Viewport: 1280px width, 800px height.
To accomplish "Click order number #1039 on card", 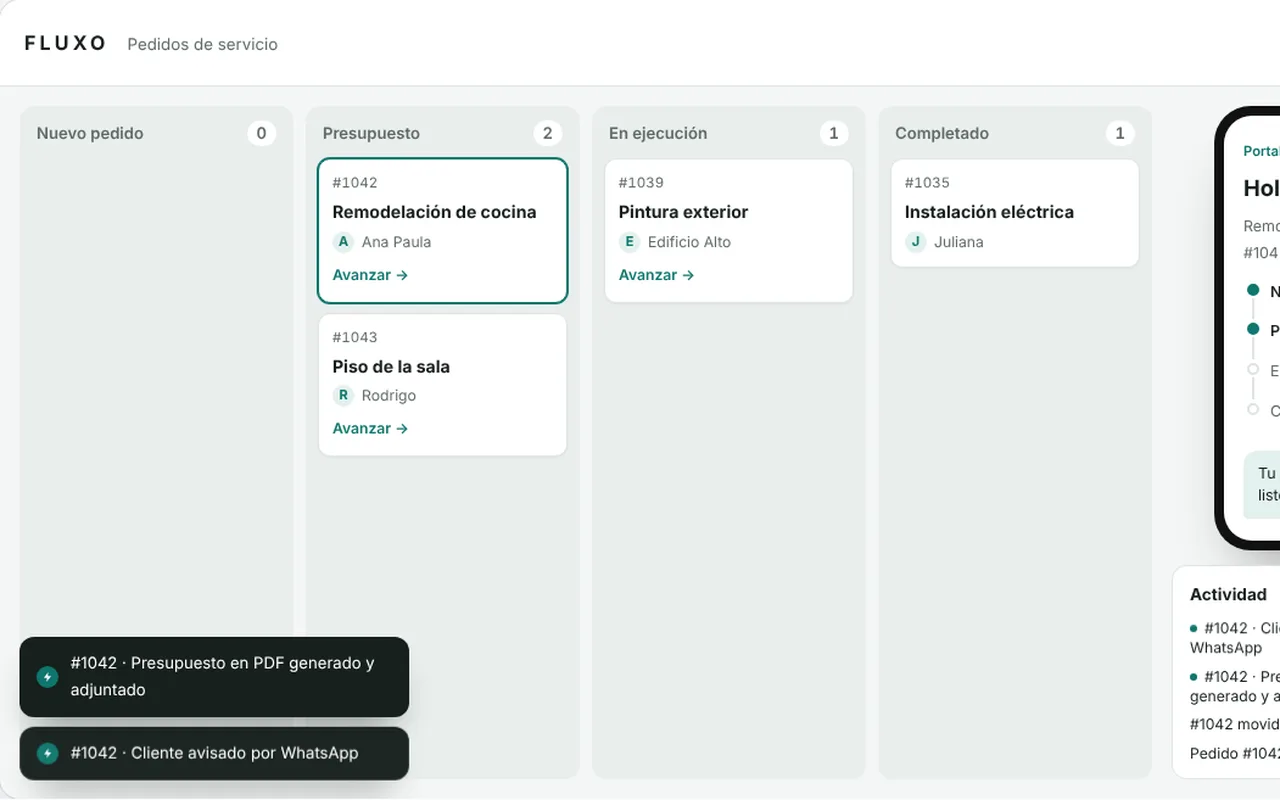I will (641, 183).
